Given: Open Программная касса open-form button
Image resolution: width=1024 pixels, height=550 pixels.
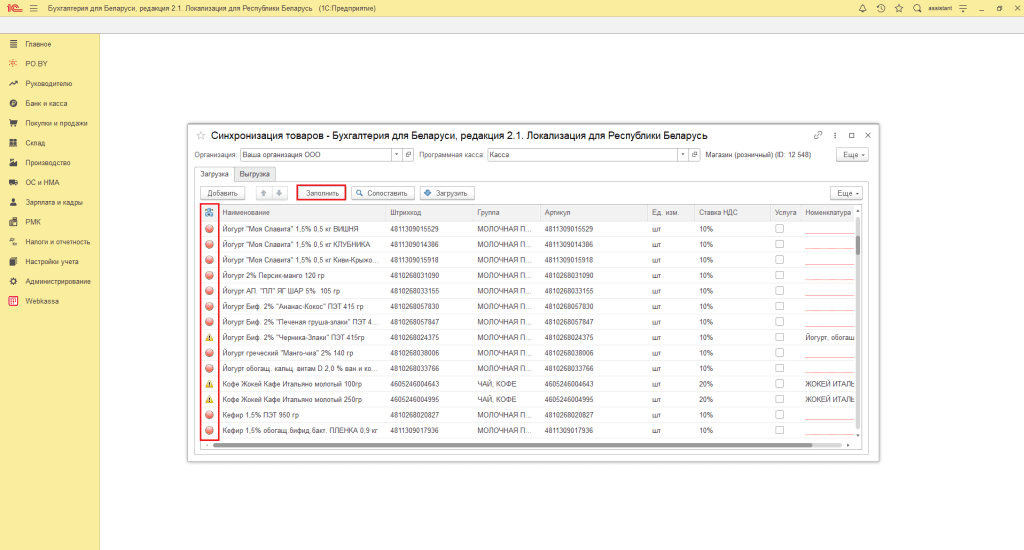Looking at the screenshot, I should click(x=694, y=155).
